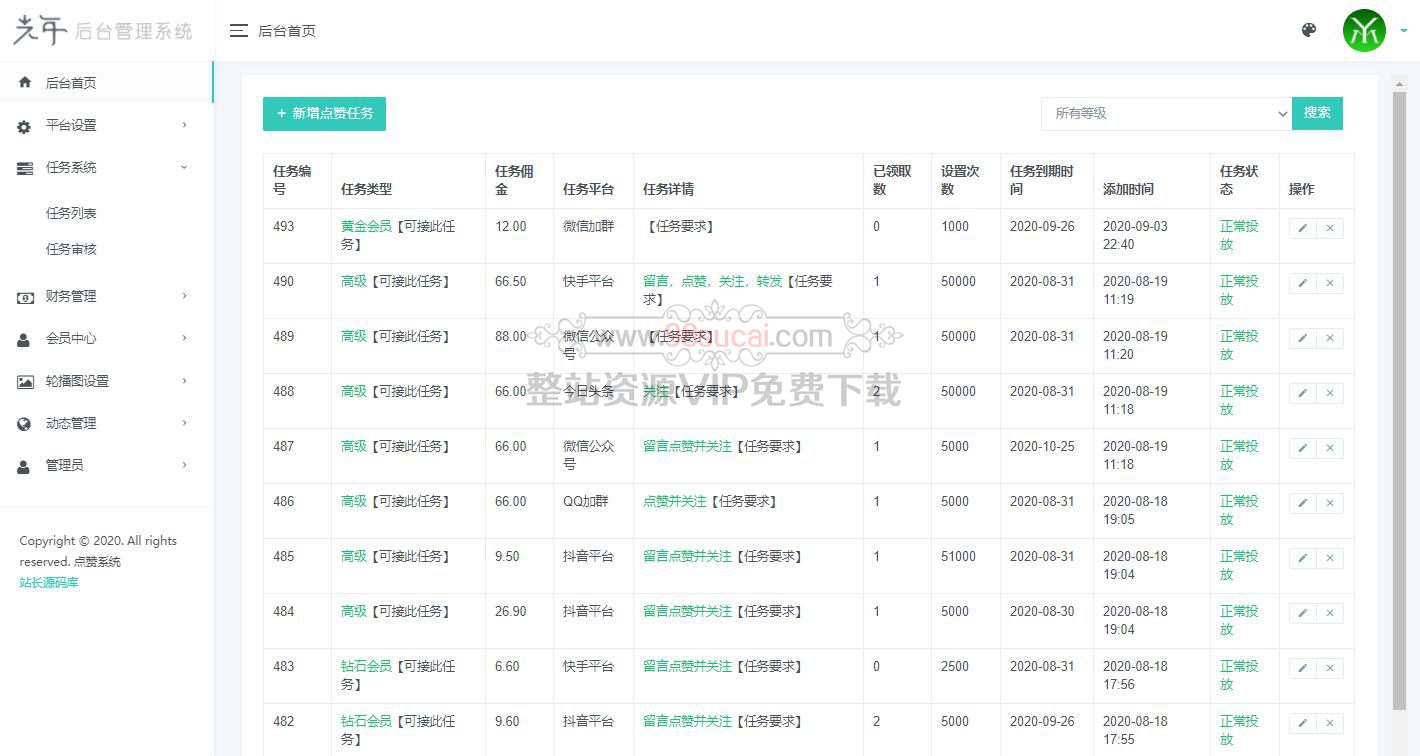Click the page vertical scrollbar
The width and height of the screenshot is (1420, 756).
tap(1399, 400)
